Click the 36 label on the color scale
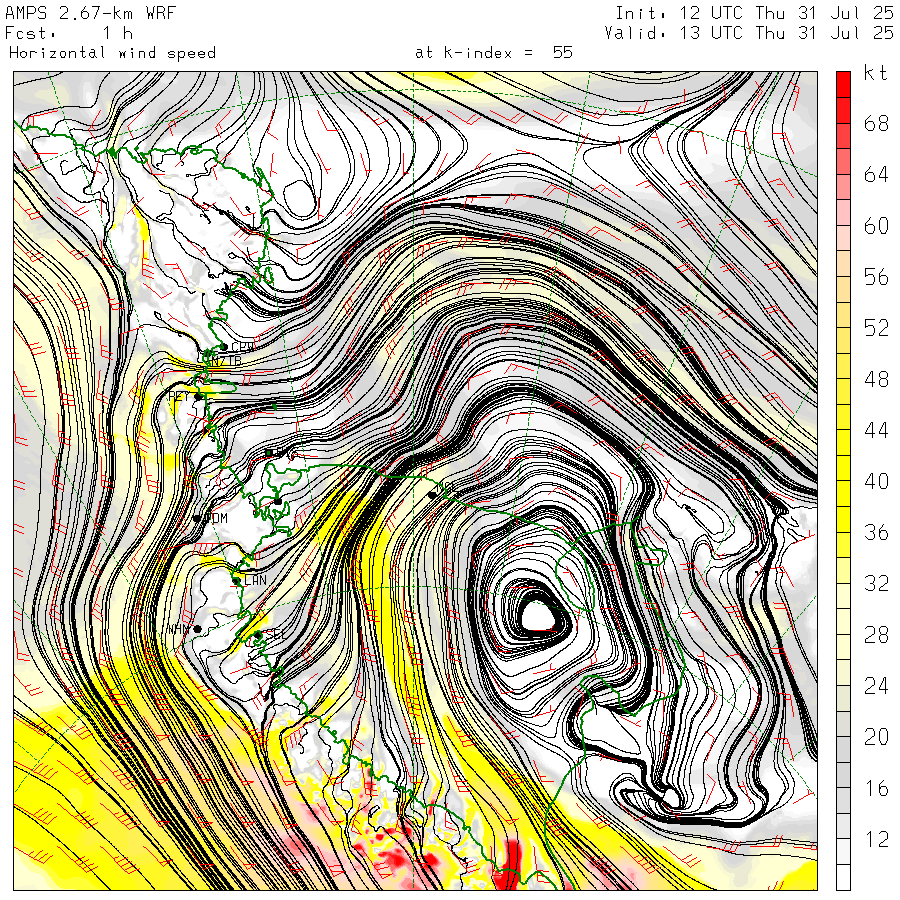This screenshot has width=900, height=900. point(876,533)
